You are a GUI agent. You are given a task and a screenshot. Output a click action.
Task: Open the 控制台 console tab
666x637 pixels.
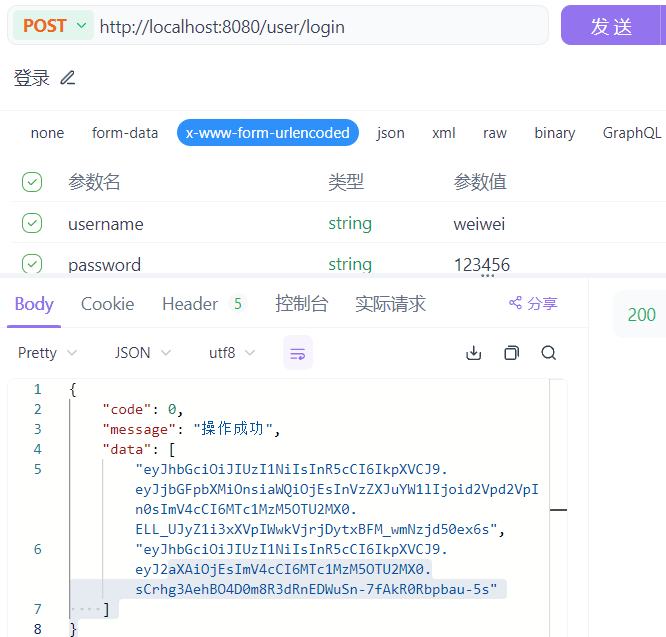coord(301,304)
